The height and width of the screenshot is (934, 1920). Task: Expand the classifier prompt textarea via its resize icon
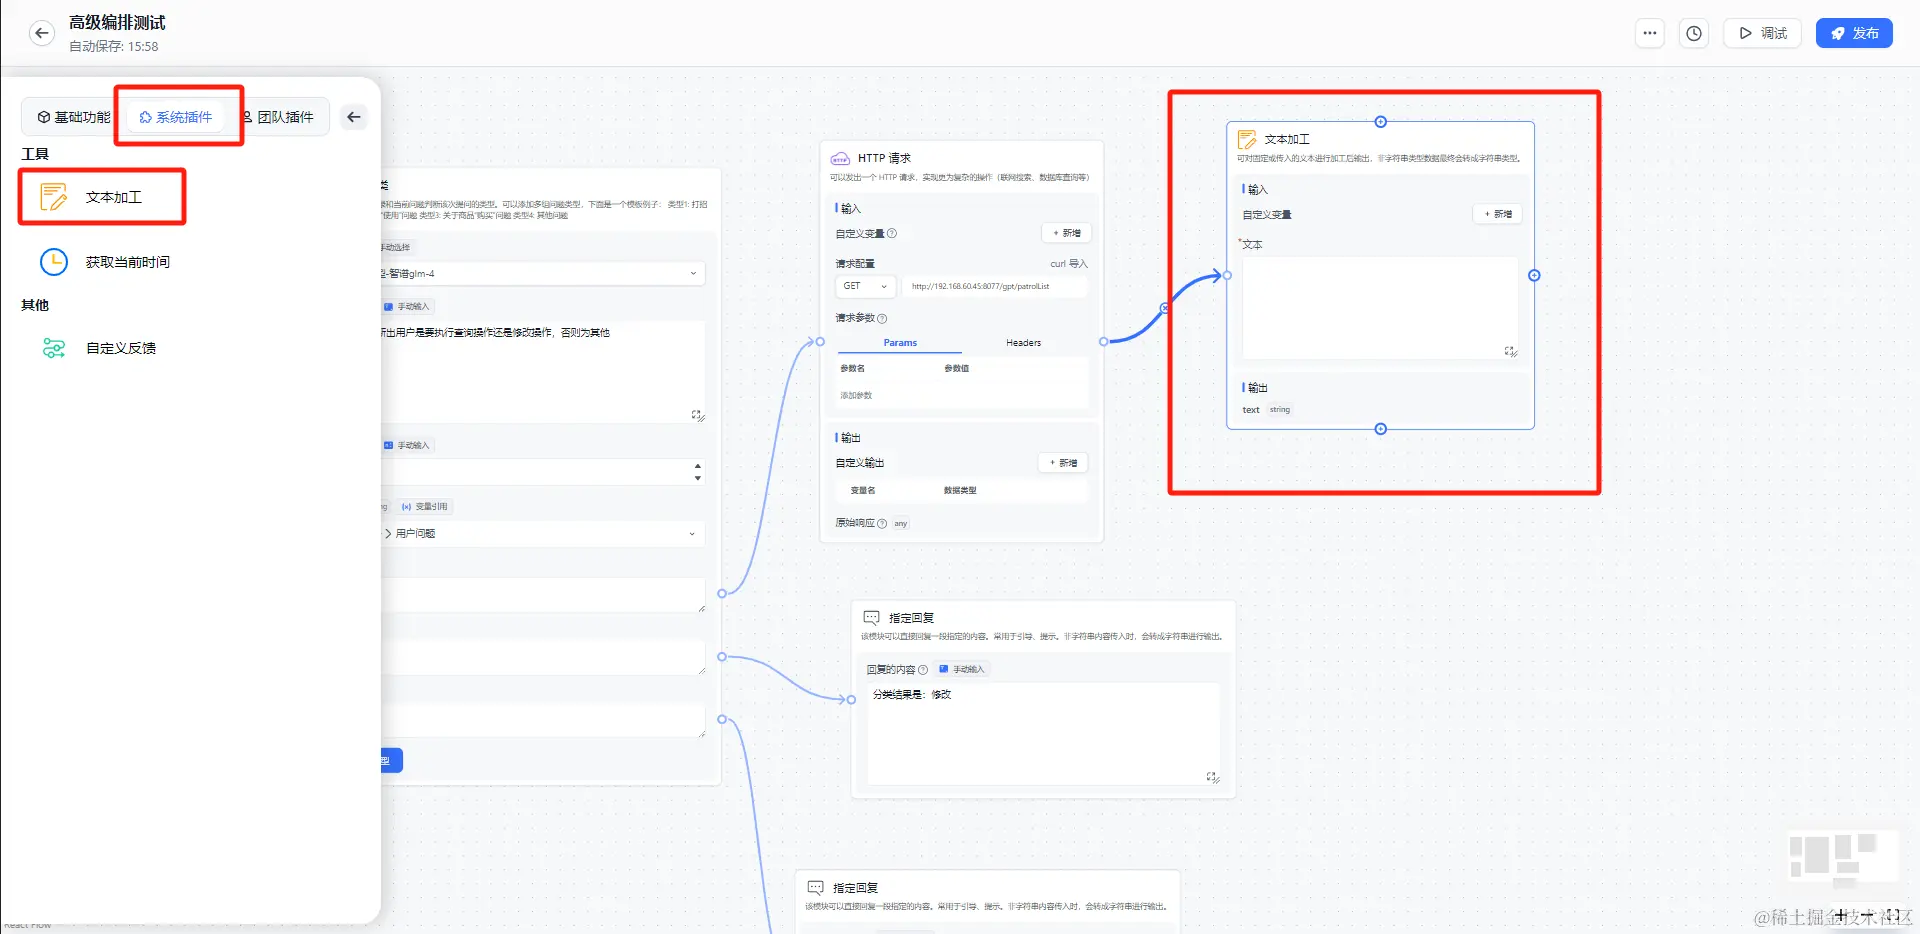pos(698,415)
